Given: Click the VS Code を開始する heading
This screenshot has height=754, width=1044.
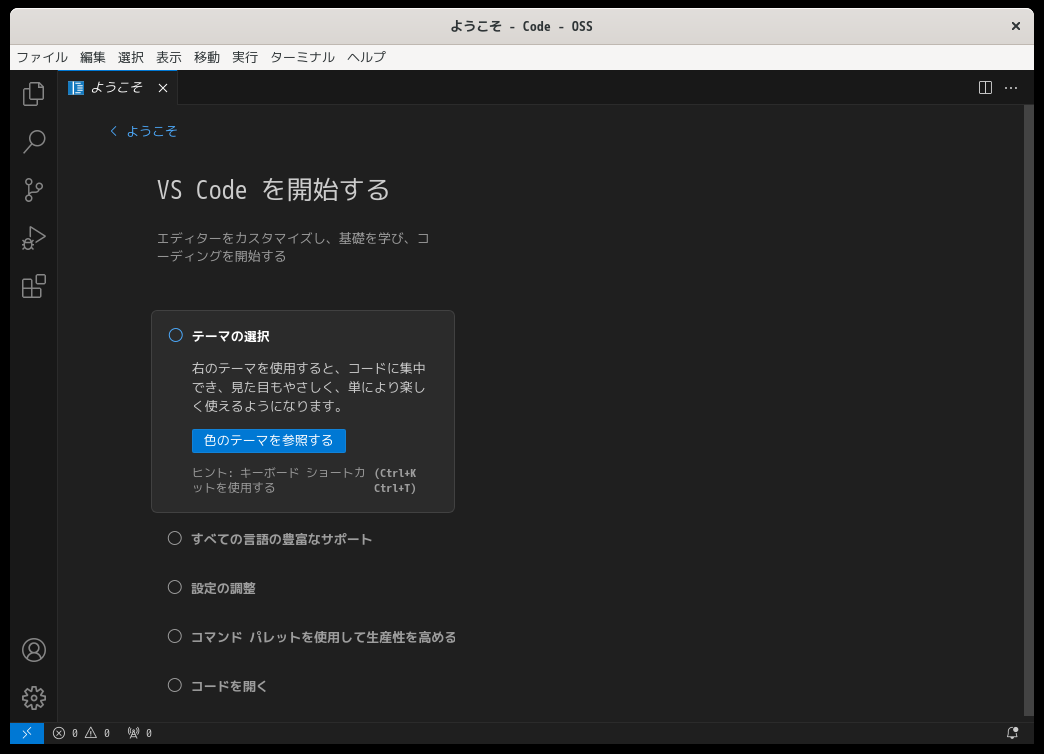Looking at the screenshot, I should click(273, 190).
